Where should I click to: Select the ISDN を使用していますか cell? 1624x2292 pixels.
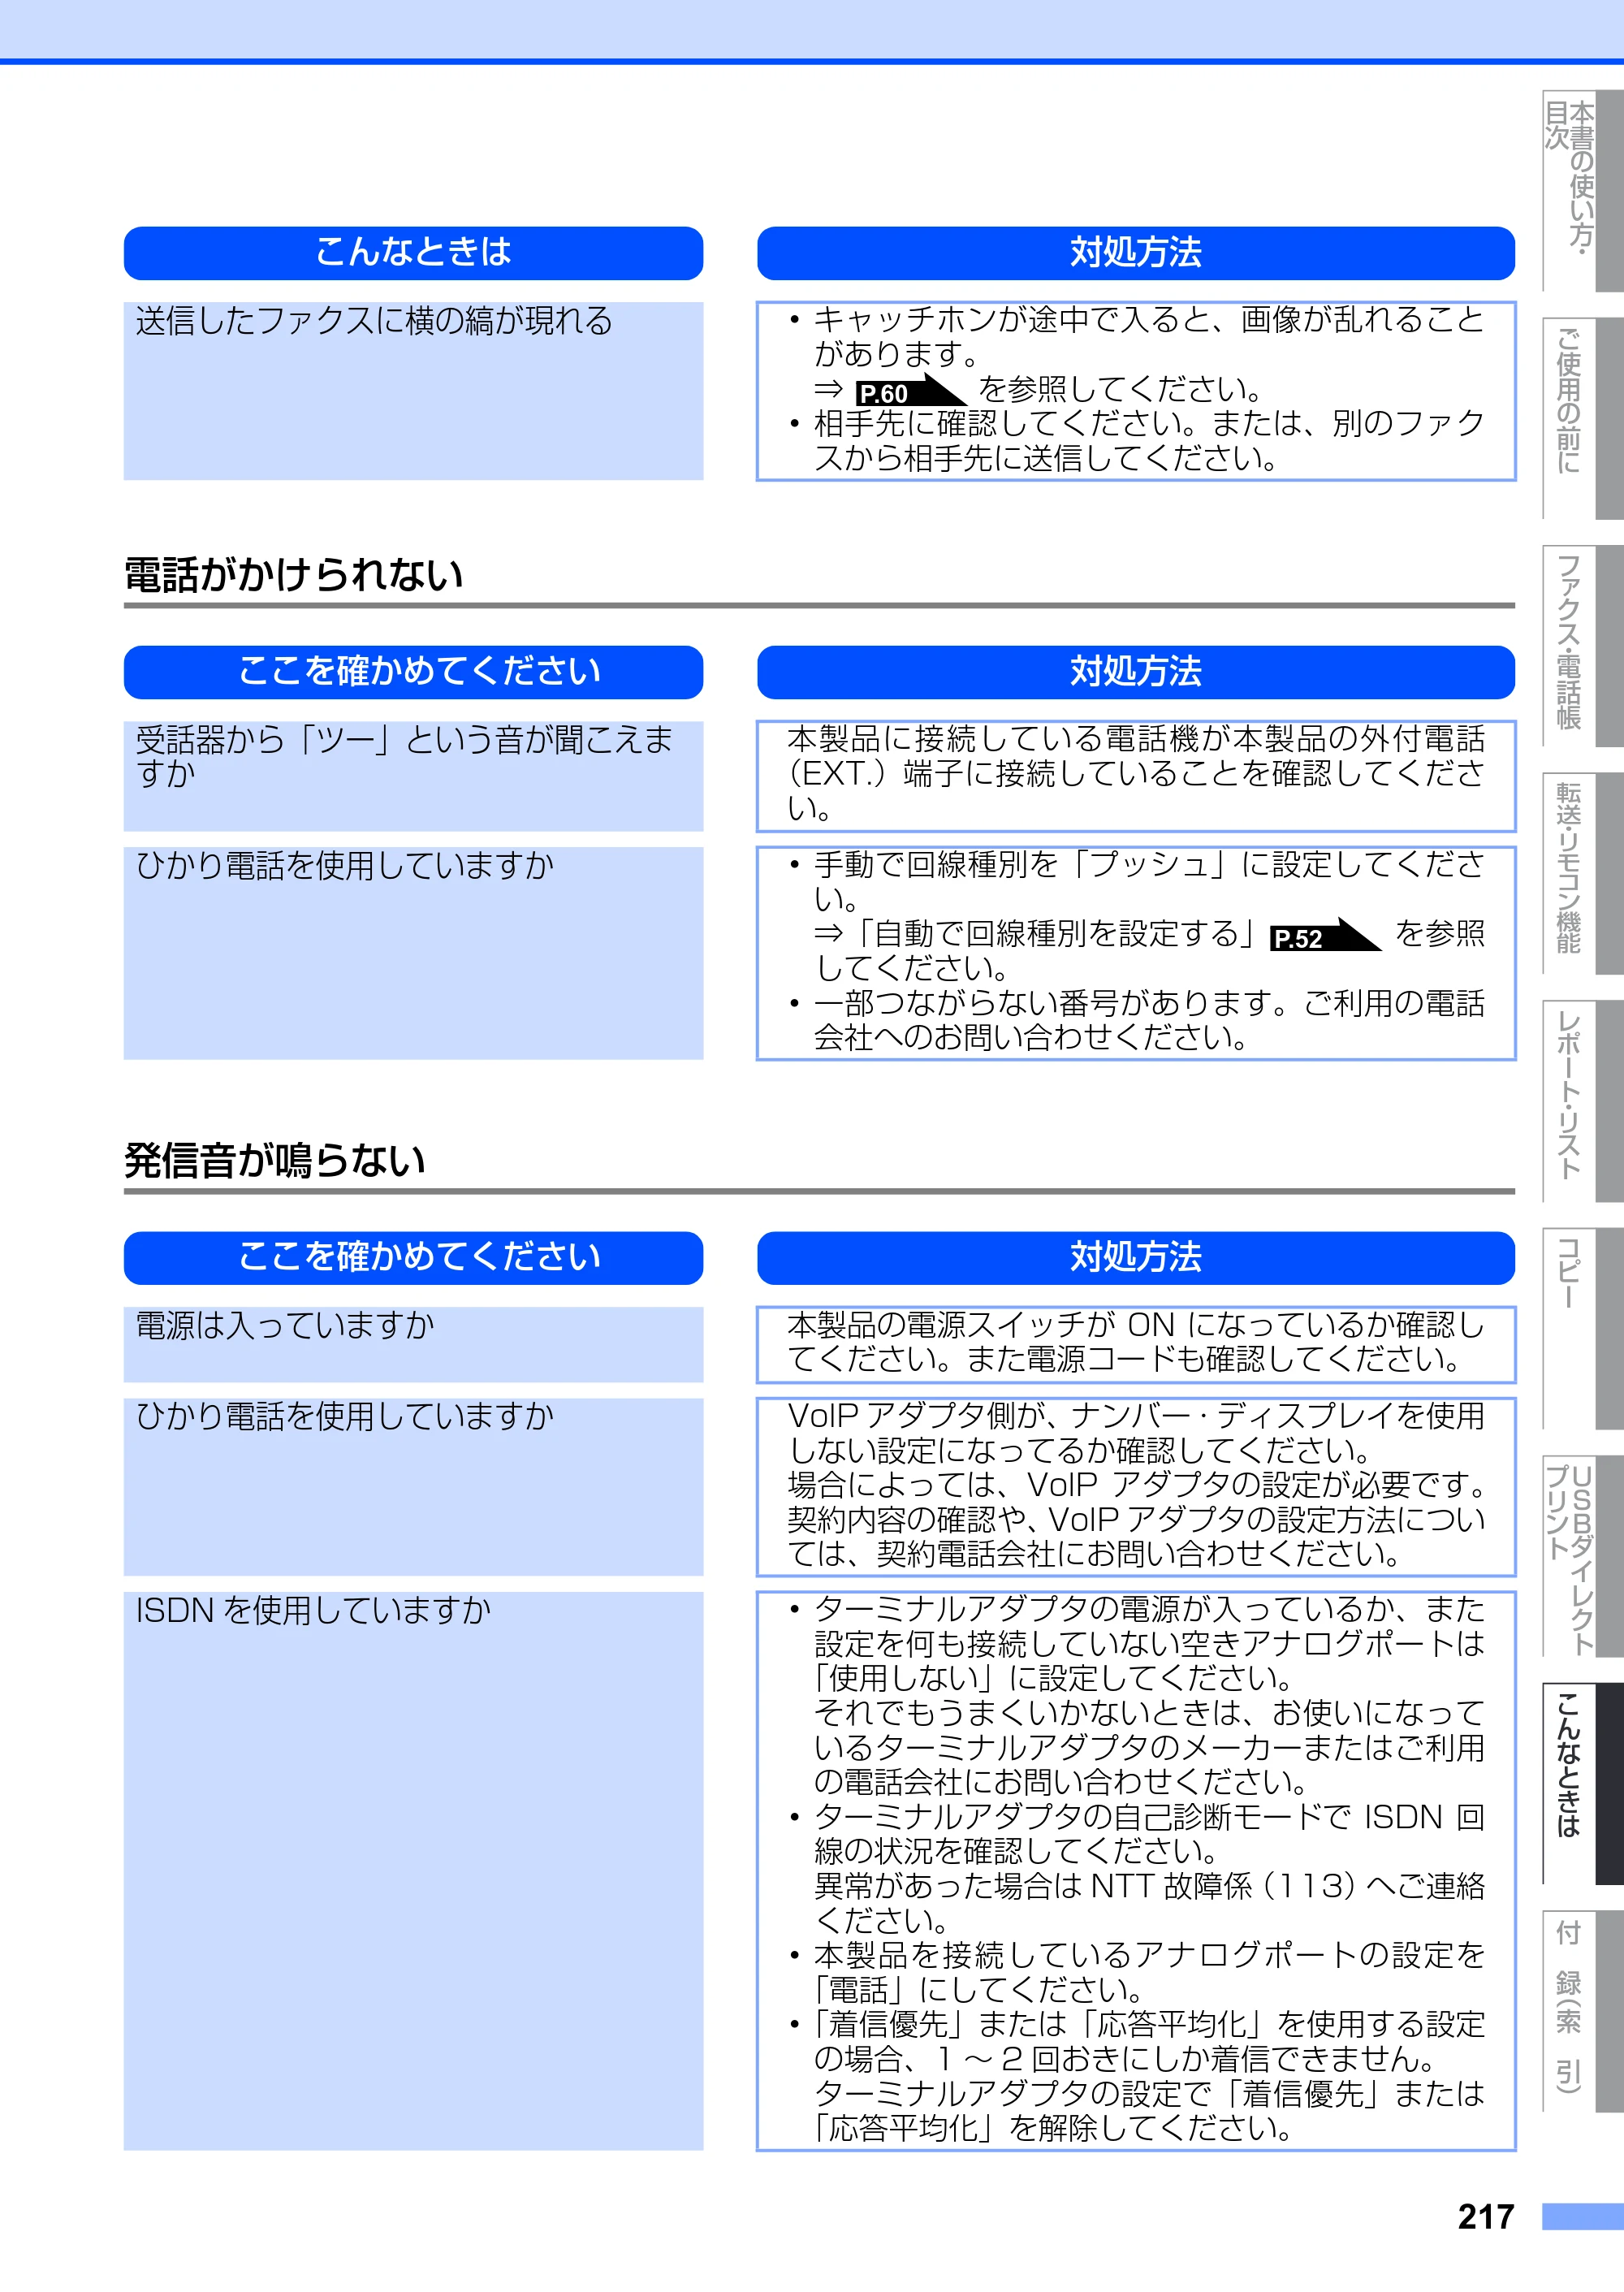point(413,1871)
